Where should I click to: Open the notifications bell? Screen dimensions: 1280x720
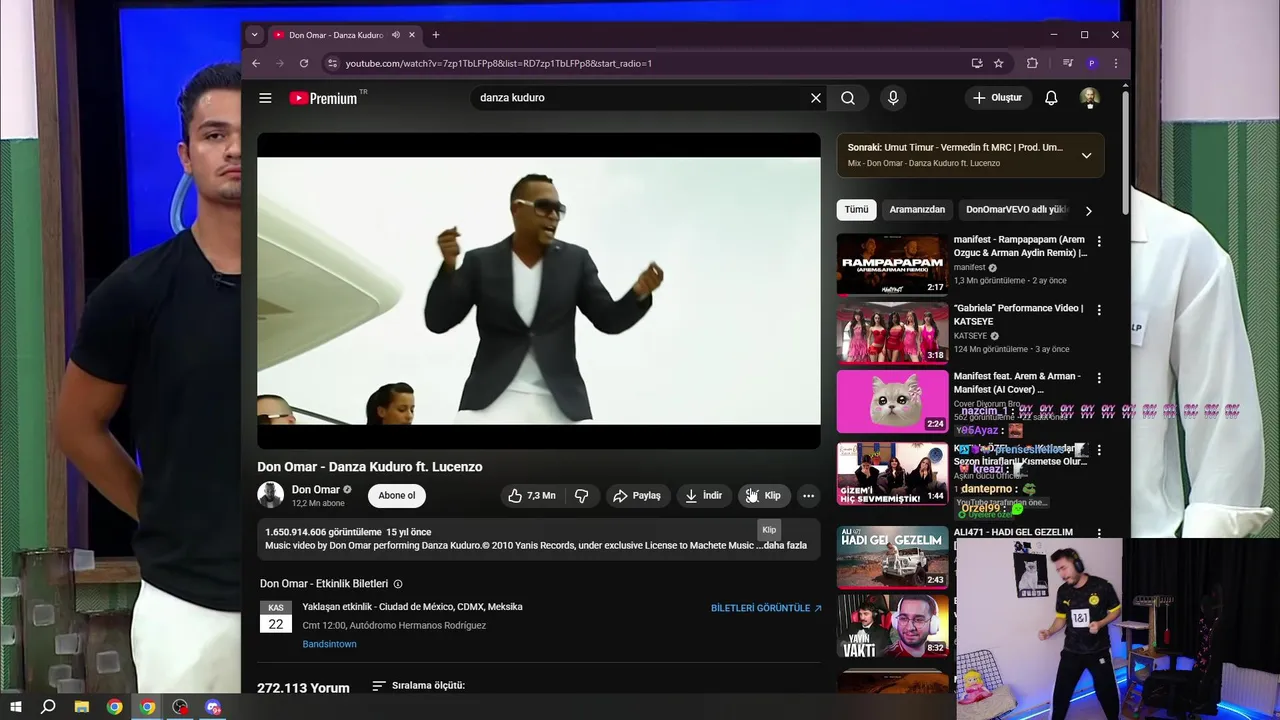click(x=1051, y=98)
